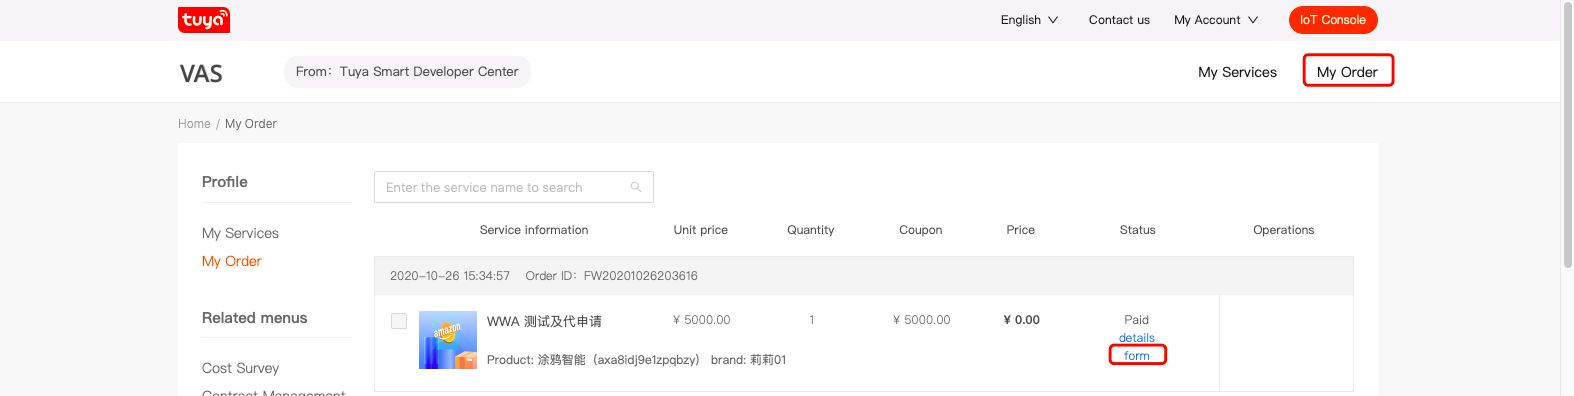The height and width of the screenshot is (396, 1574).
Task: Click the WWA service Amazon thumbnail
Action: click(448, 340)
